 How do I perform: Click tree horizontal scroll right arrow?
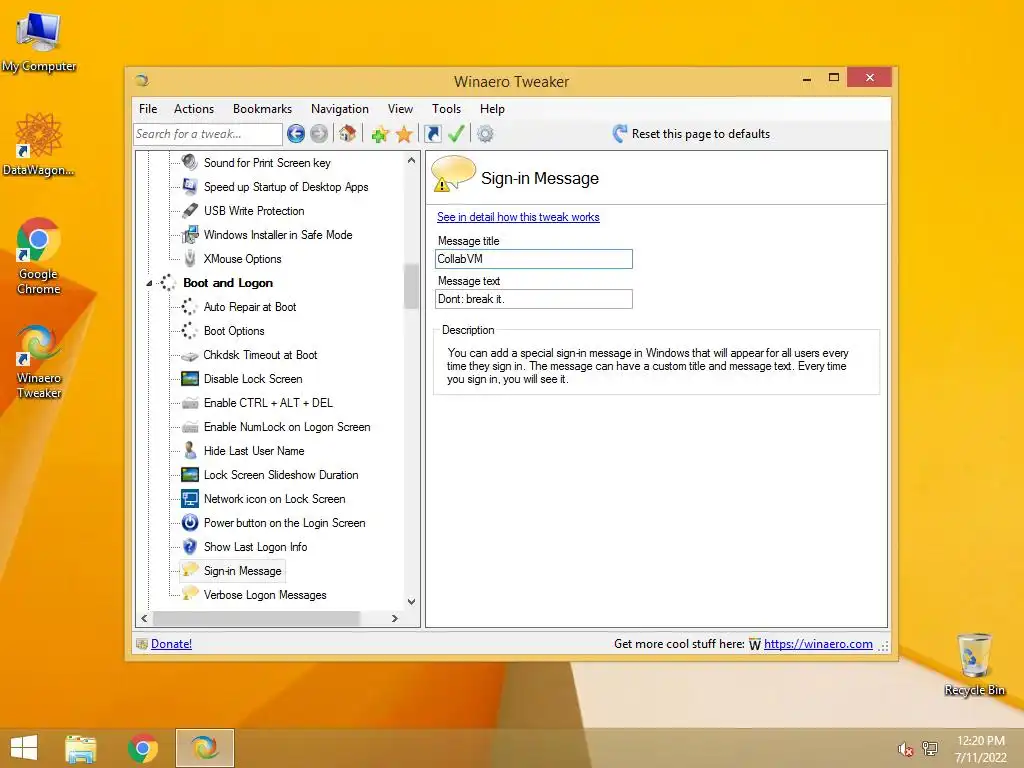394,618
